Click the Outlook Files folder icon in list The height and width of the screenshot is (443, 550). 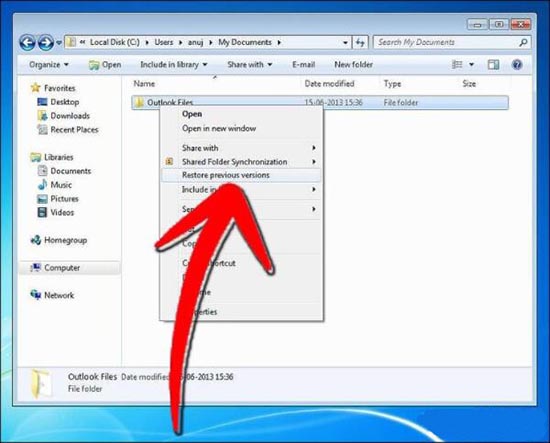(139, 102)
